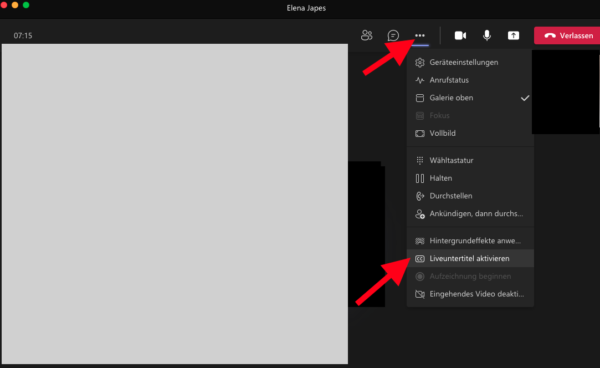Click the red Verlassen button

pyautogui.click(x=567, y=36)
